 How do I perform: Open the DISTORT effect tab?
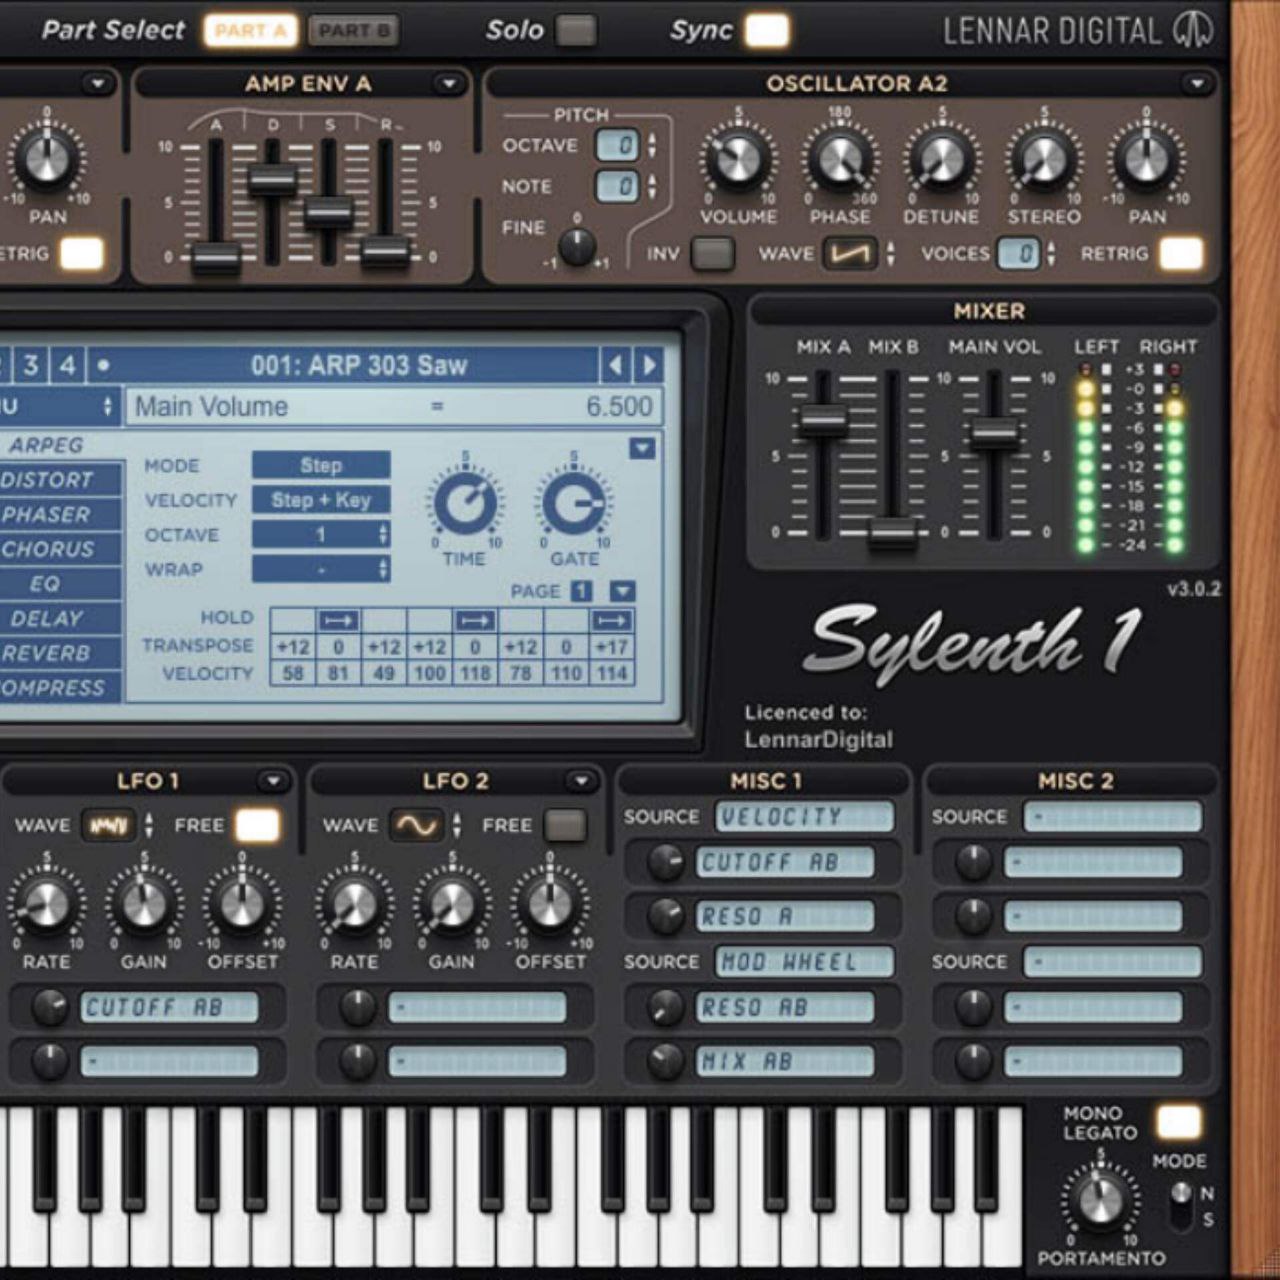click(x=60, y=480)
